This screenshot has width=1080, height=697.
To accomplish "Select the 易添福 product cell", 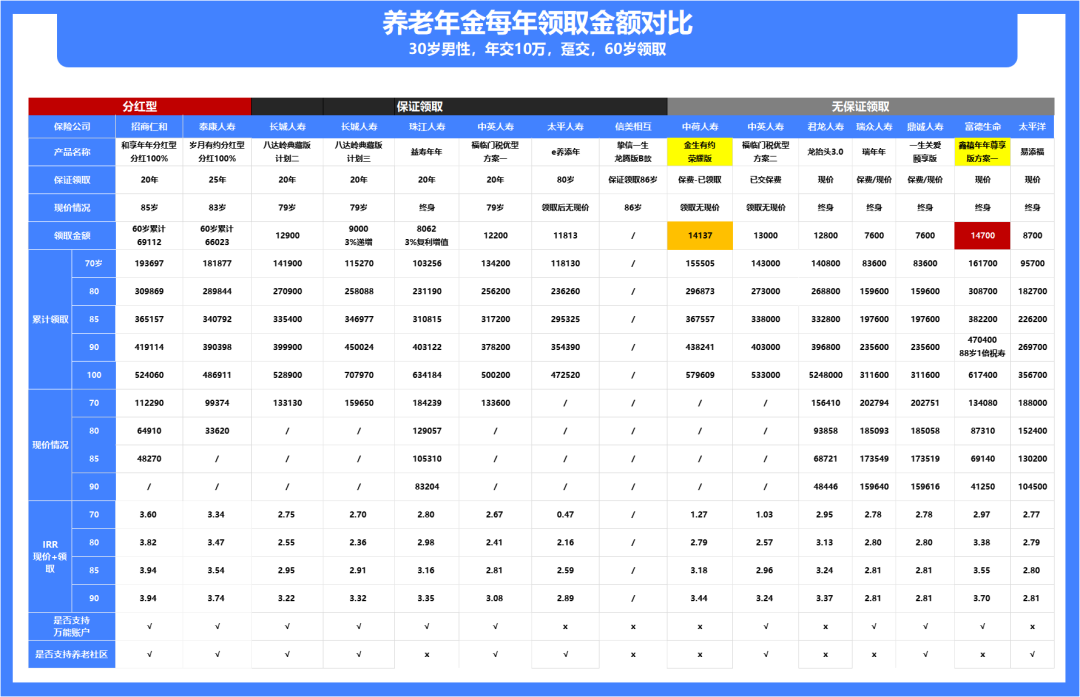I will (1032, 152).
